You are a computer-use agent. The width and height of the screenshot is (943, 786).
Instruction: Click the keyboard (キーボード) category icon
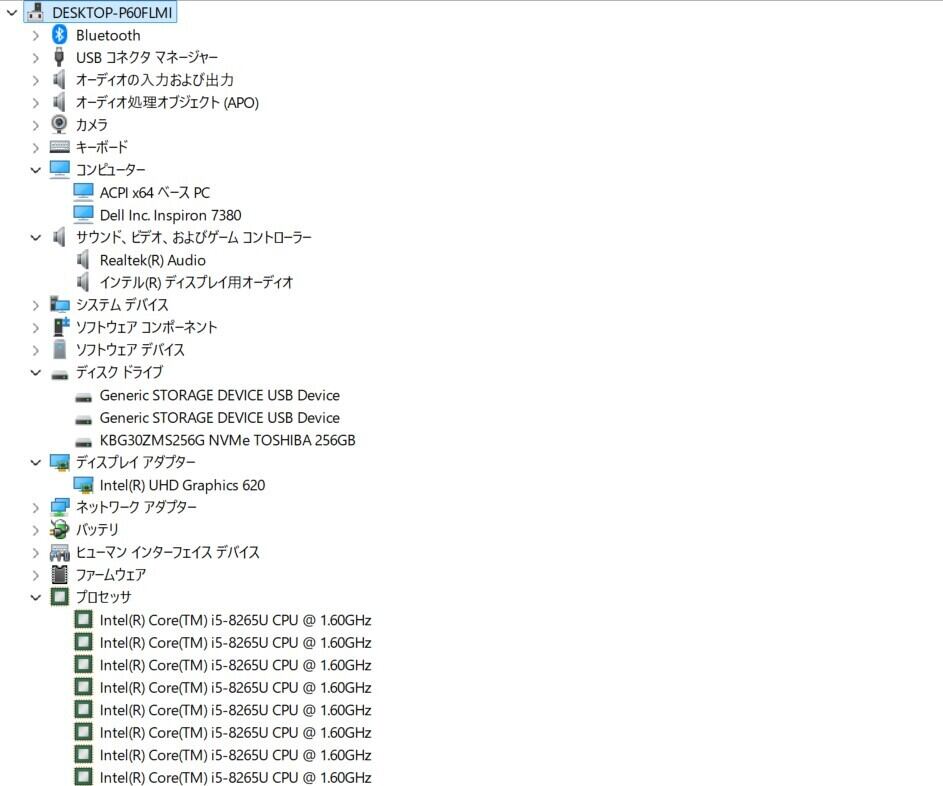[59, 147]
